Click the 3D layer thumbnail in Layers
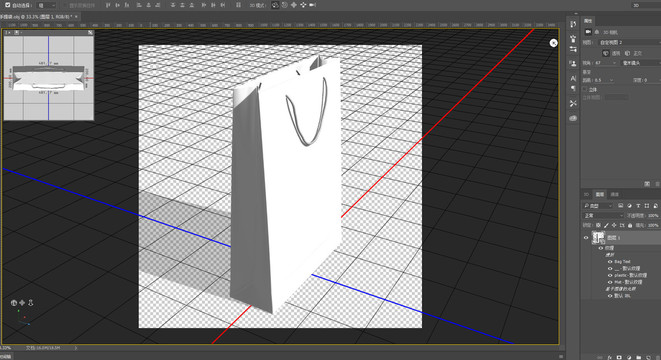 point(598,238)
